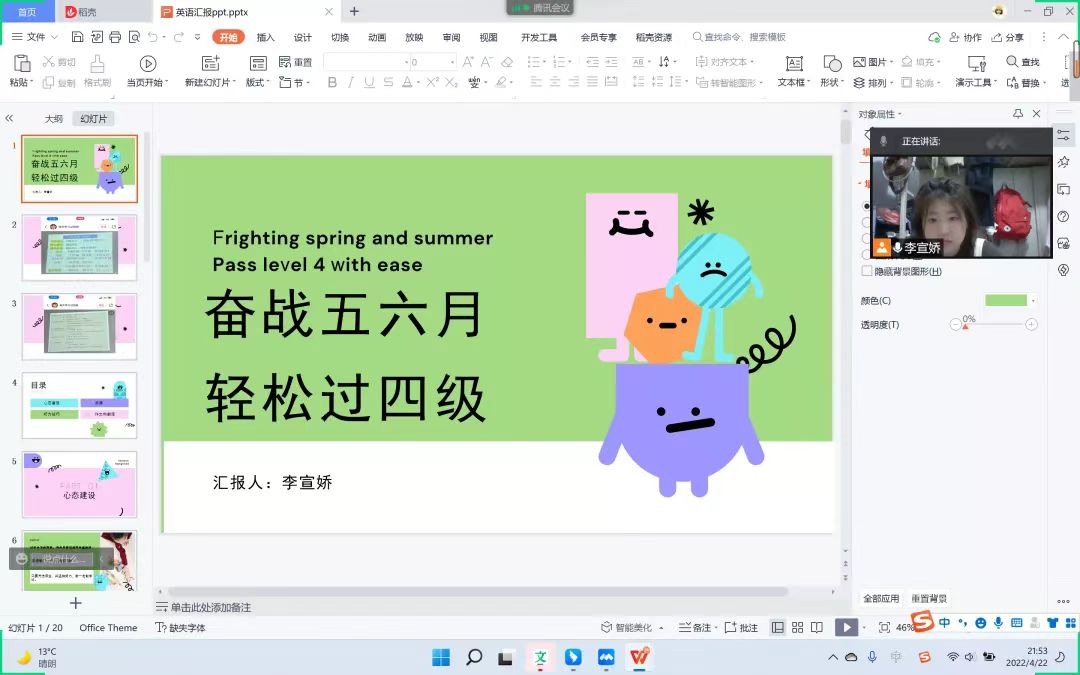Open the 颜色 color dropdown arrow

click(x=1033, y=300)
